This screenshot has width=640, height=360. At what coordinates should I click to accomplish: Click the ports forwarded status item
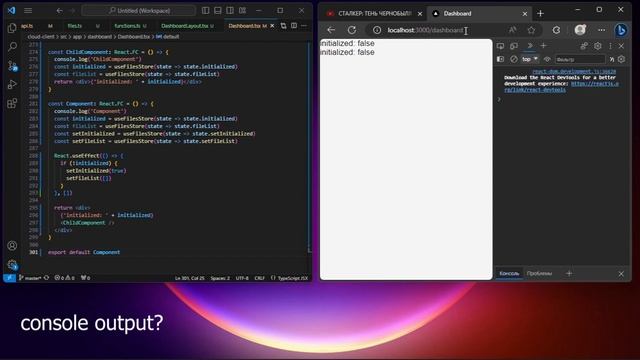tap(85, 278)
